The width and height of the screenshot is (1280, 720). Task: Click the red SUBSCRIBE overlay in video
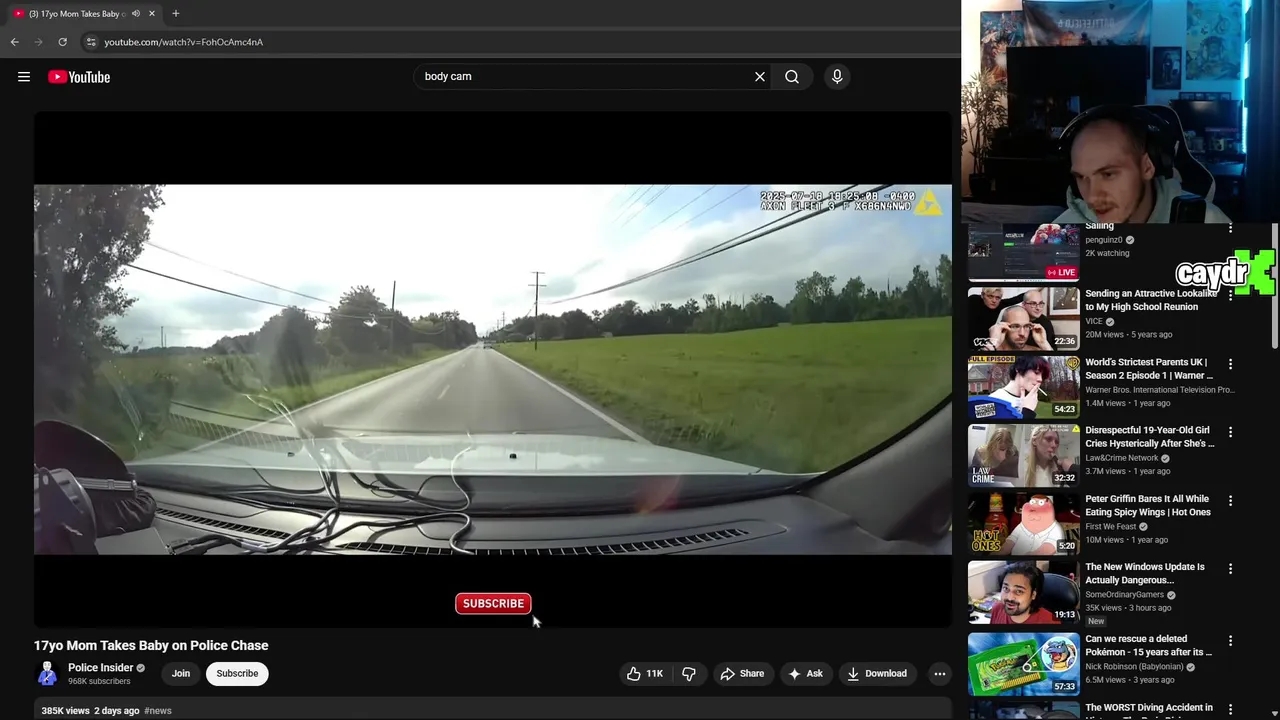click(x=493, y=603)
